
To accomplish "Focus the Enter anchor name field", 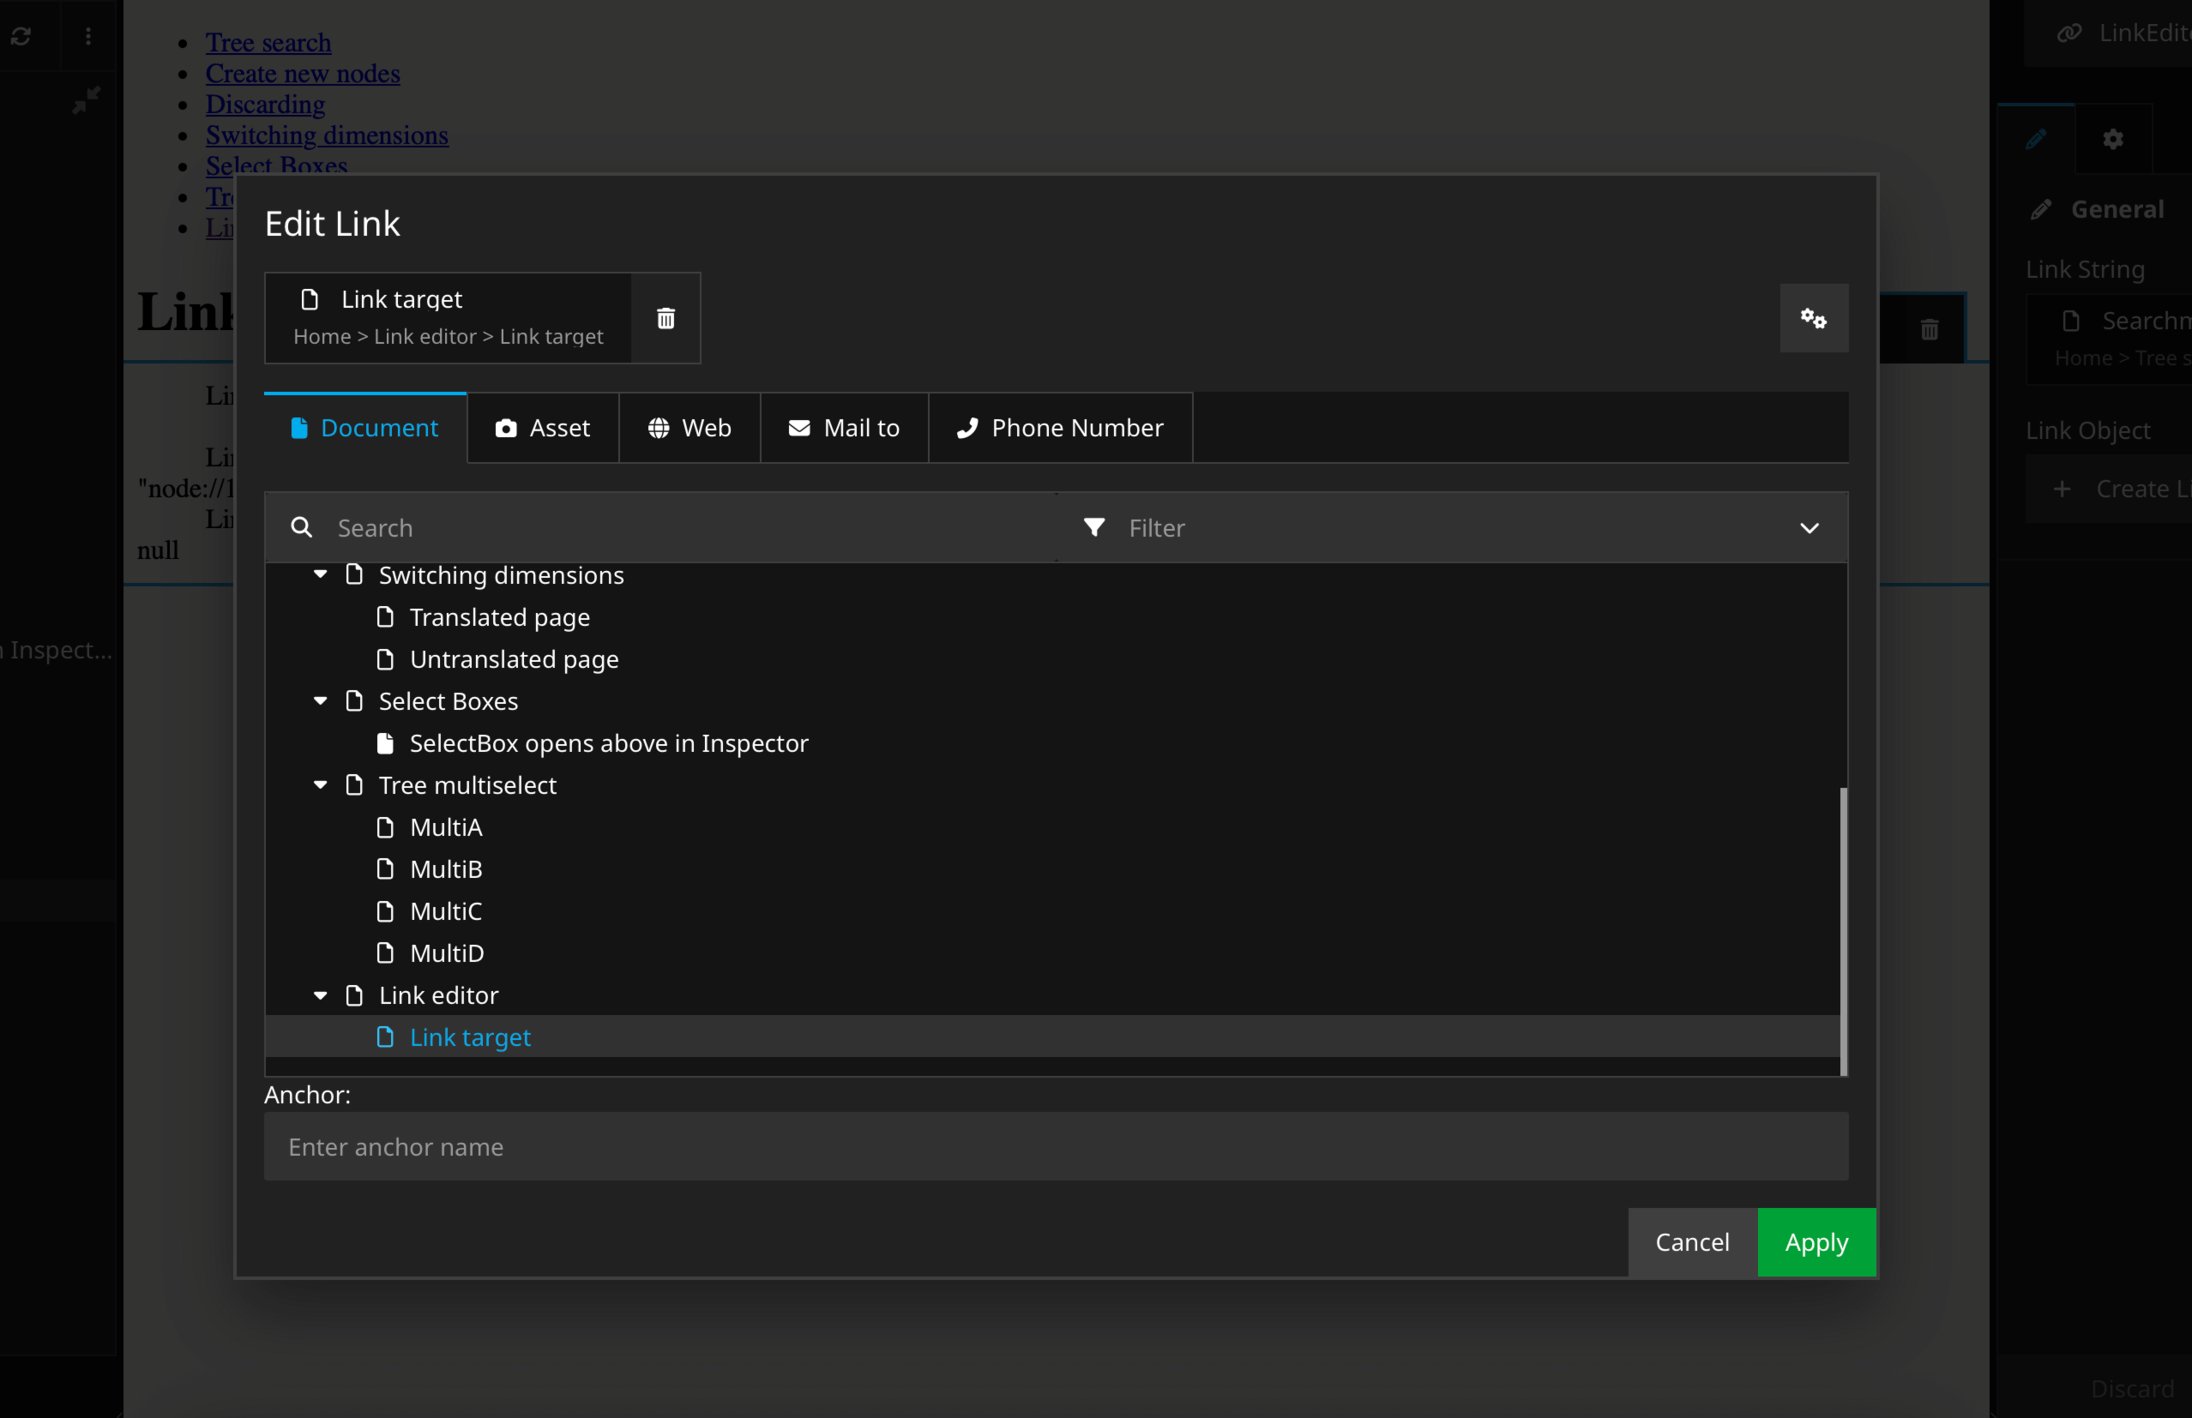I will (x=1055, y=1147).
